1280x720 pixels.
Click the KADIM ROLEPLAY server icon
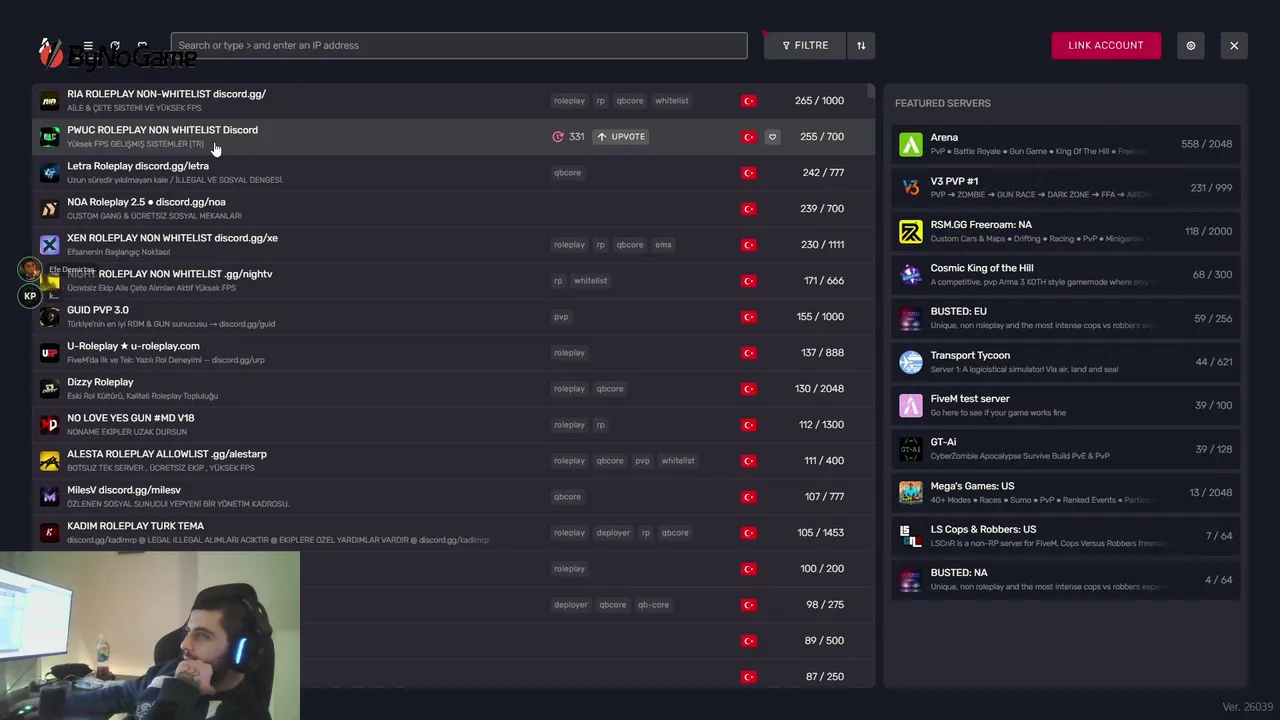point(49,533)
